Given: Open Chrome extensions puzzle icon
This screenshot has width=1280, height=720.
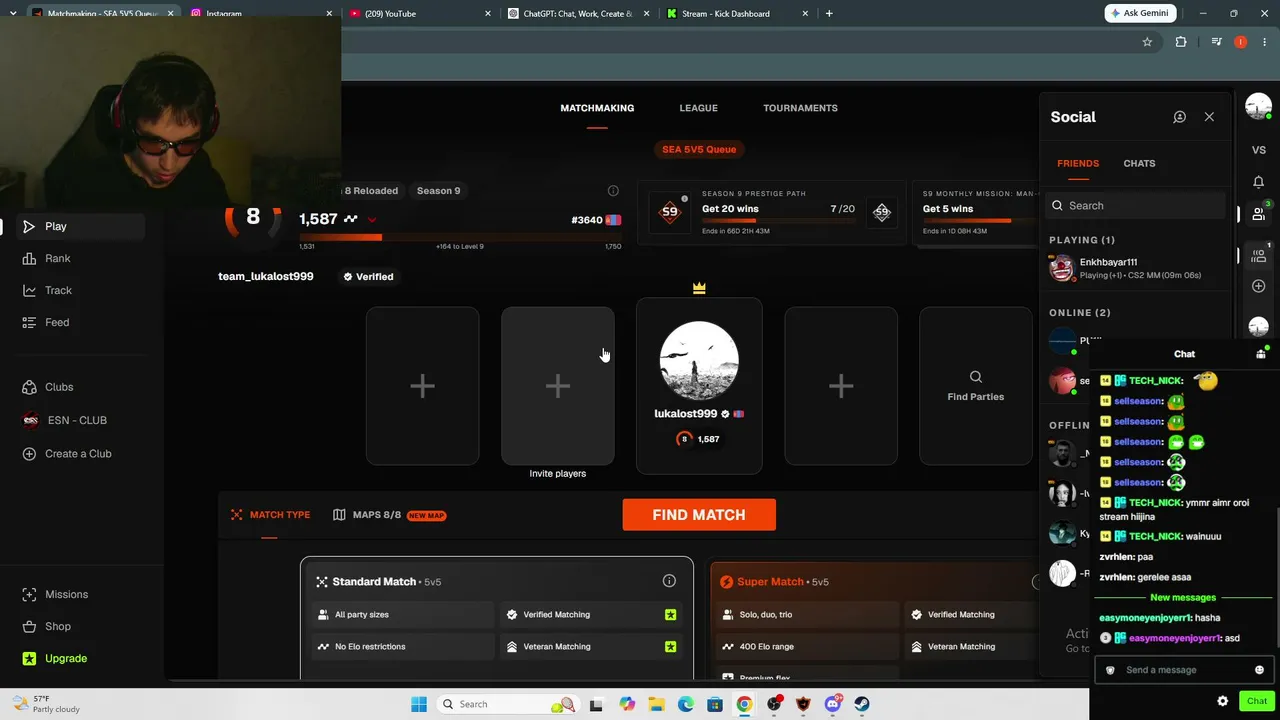Looking at the screenshot, I should (x=1181, y=42).
